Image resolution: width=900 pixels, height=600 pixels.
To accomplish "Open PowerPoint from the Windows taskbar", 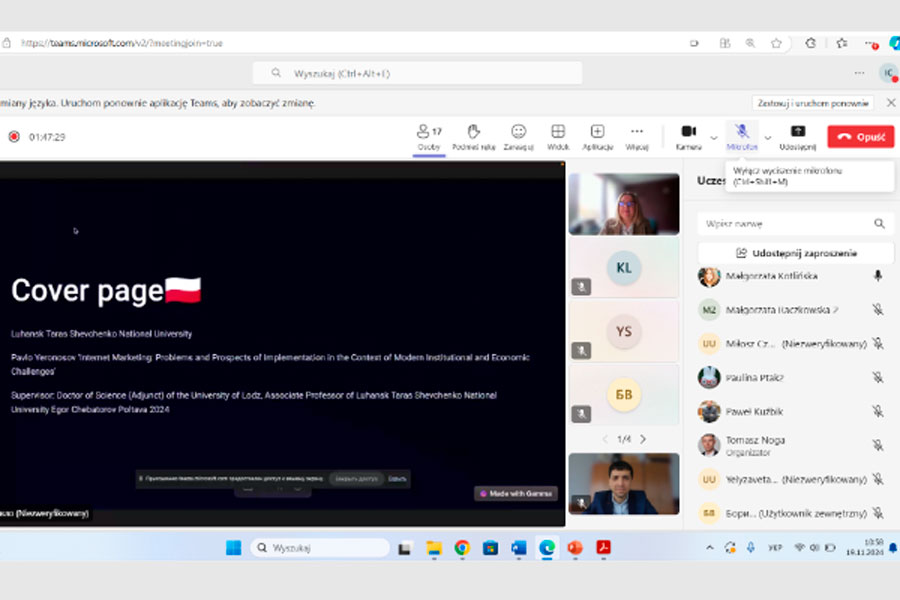I will (x=575, y=548).
